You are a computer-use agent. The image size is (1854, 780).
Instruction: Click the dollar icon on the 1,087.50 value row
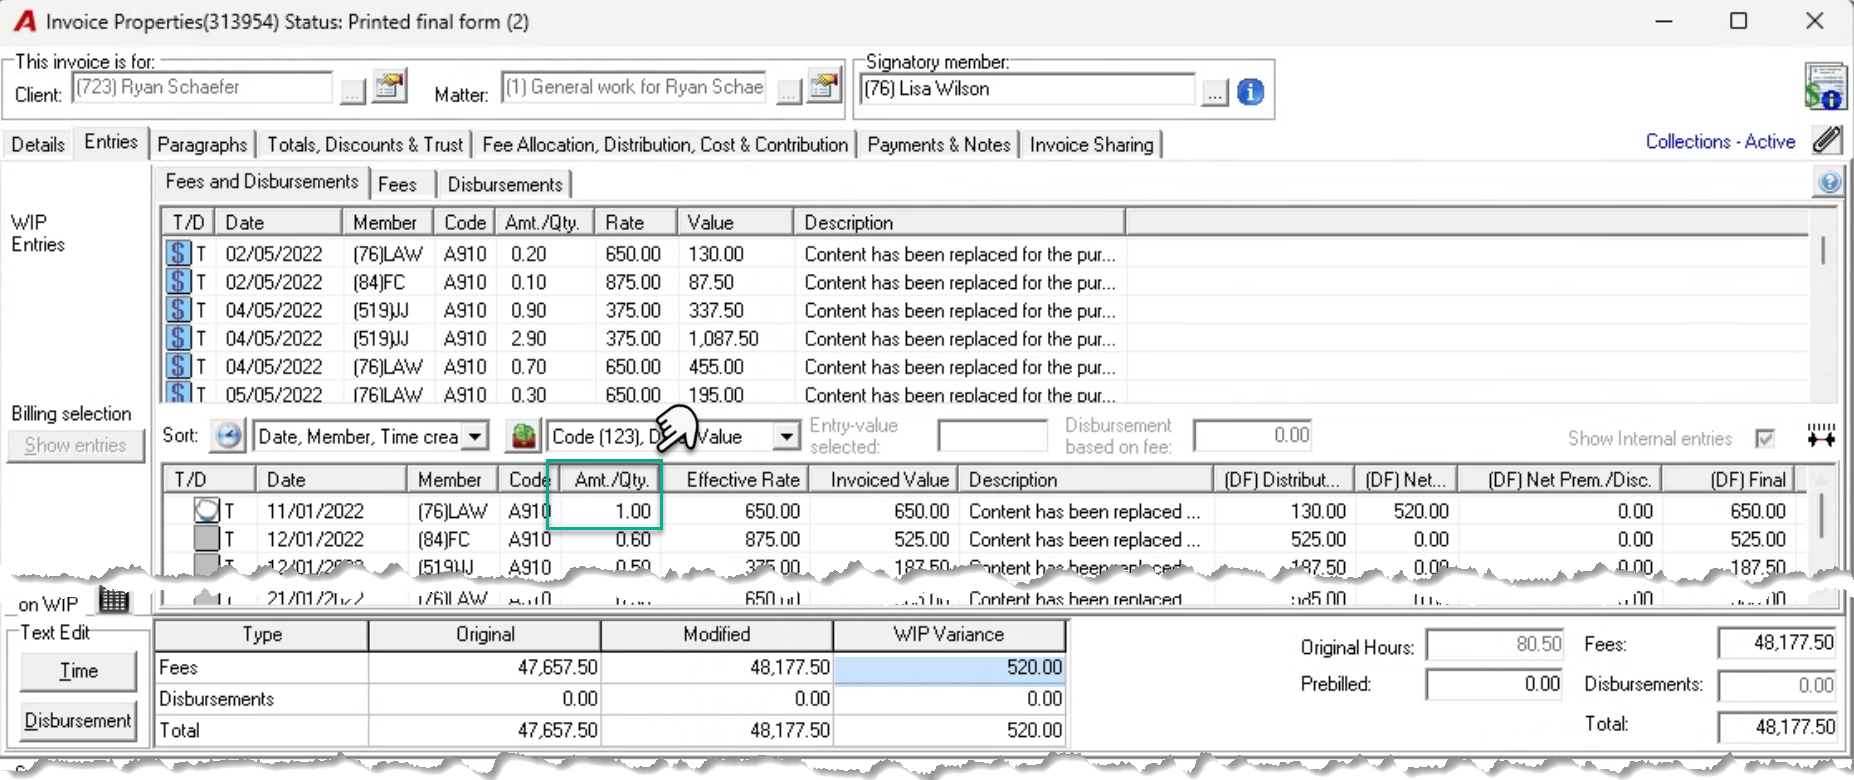(178, 338)
